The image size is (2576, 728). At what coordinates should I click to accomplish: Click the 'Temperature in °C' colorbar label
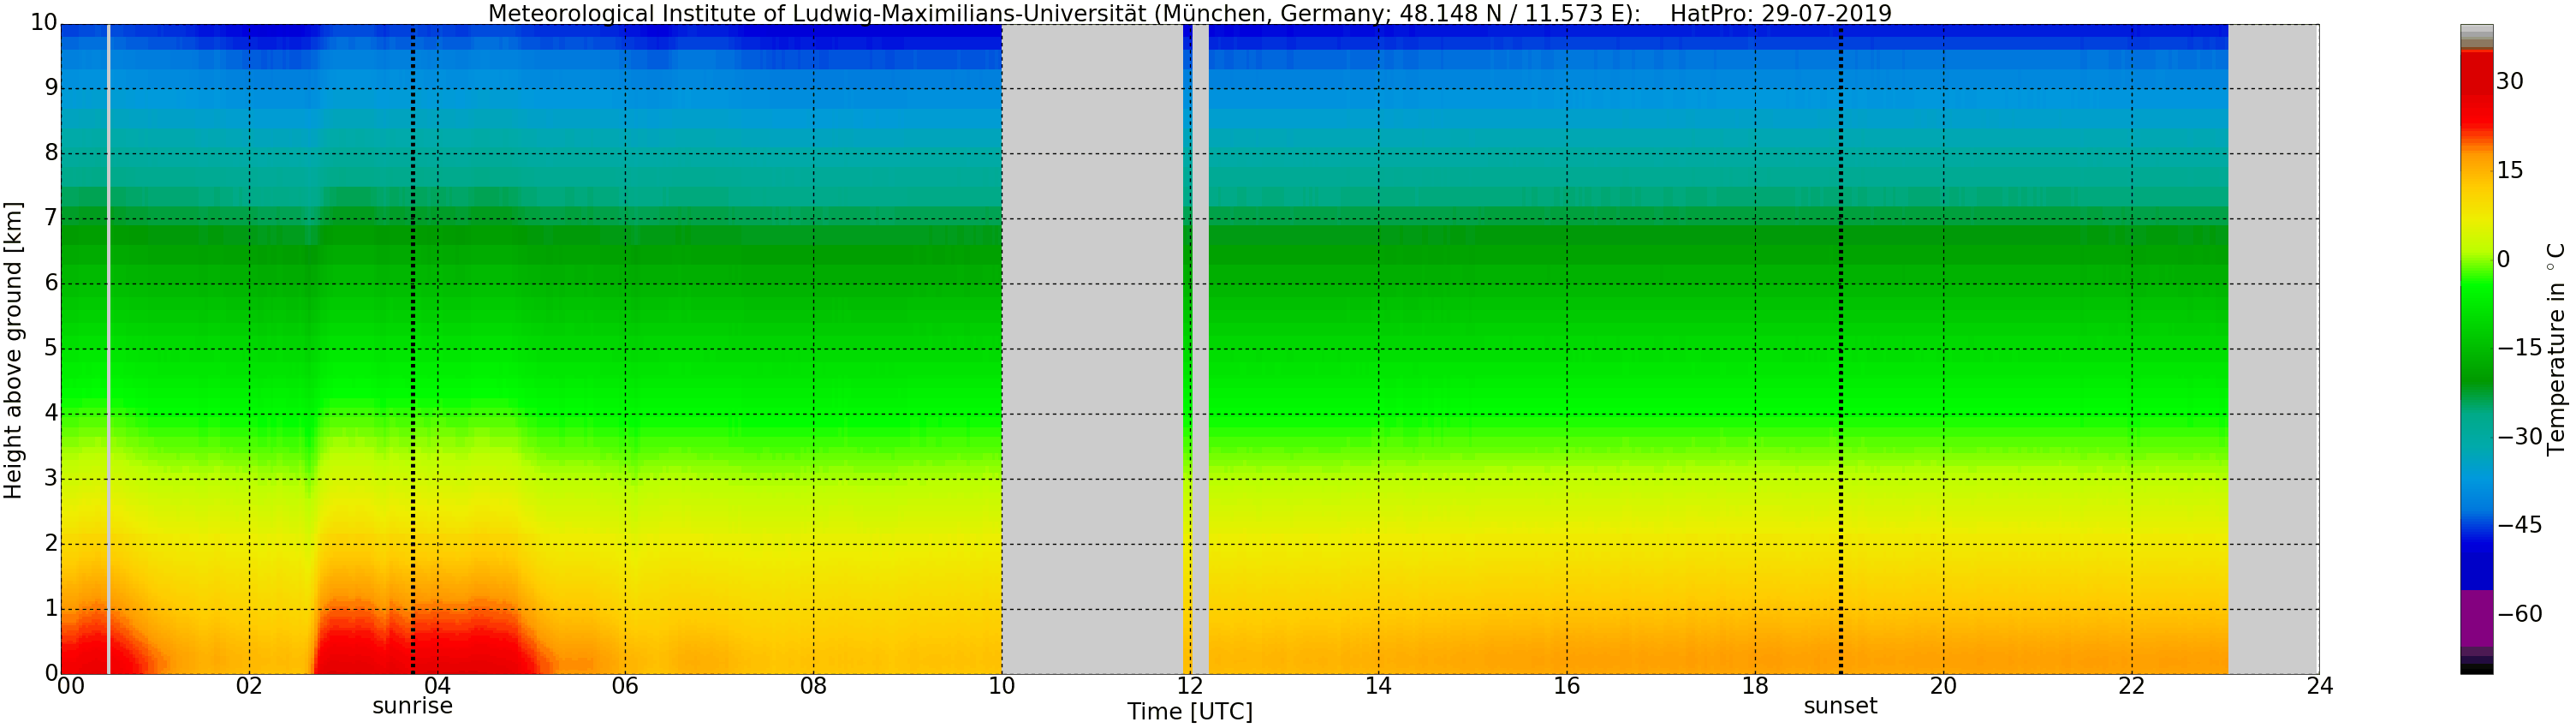2557,349
